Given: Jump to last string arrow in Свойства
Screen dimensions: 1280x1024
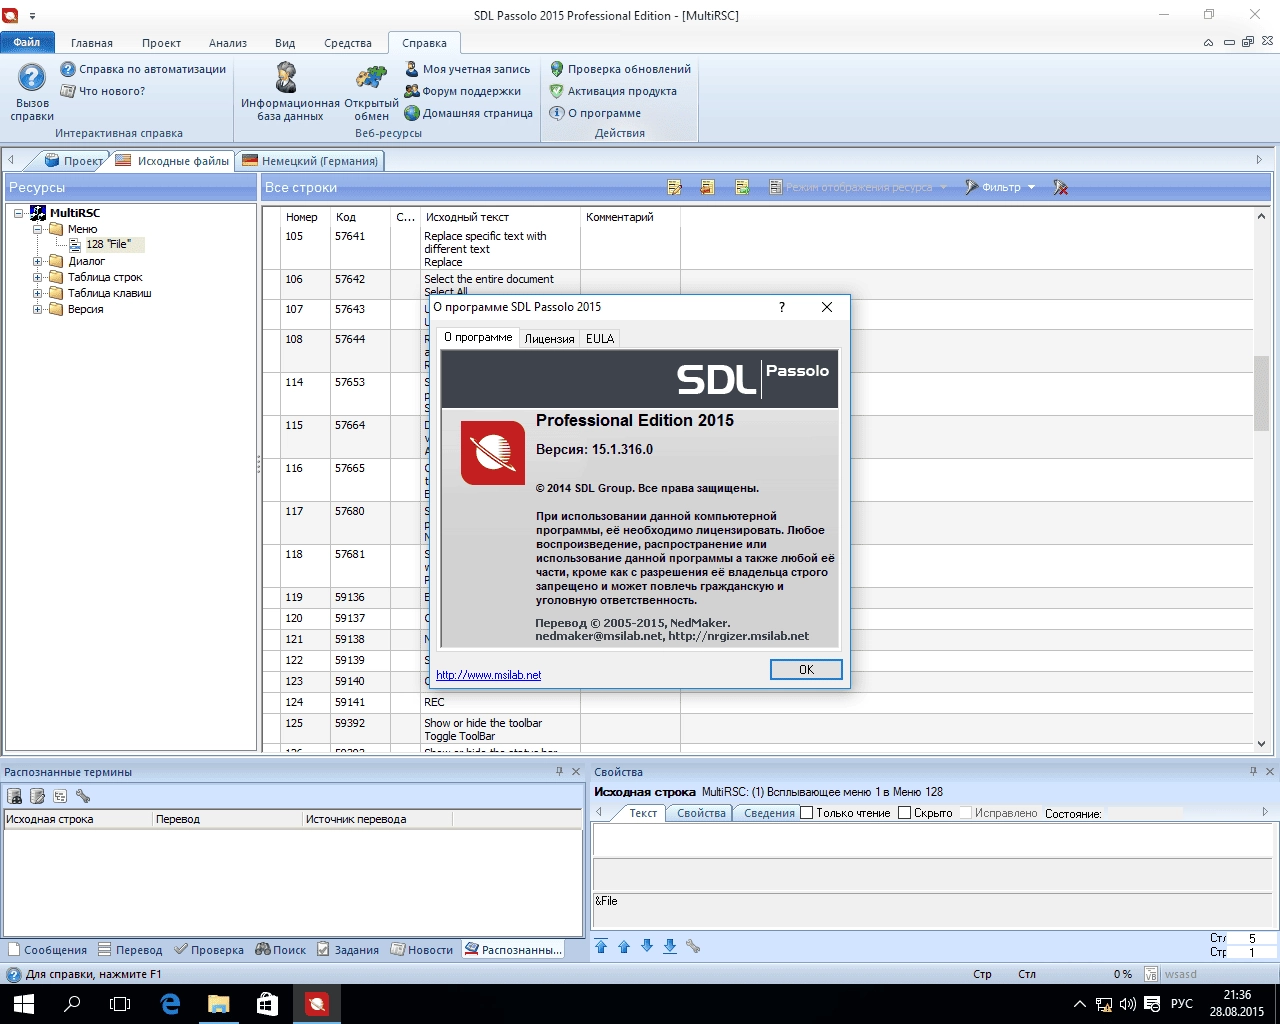Looking at the screenshot, I should [x=670, y=946].
